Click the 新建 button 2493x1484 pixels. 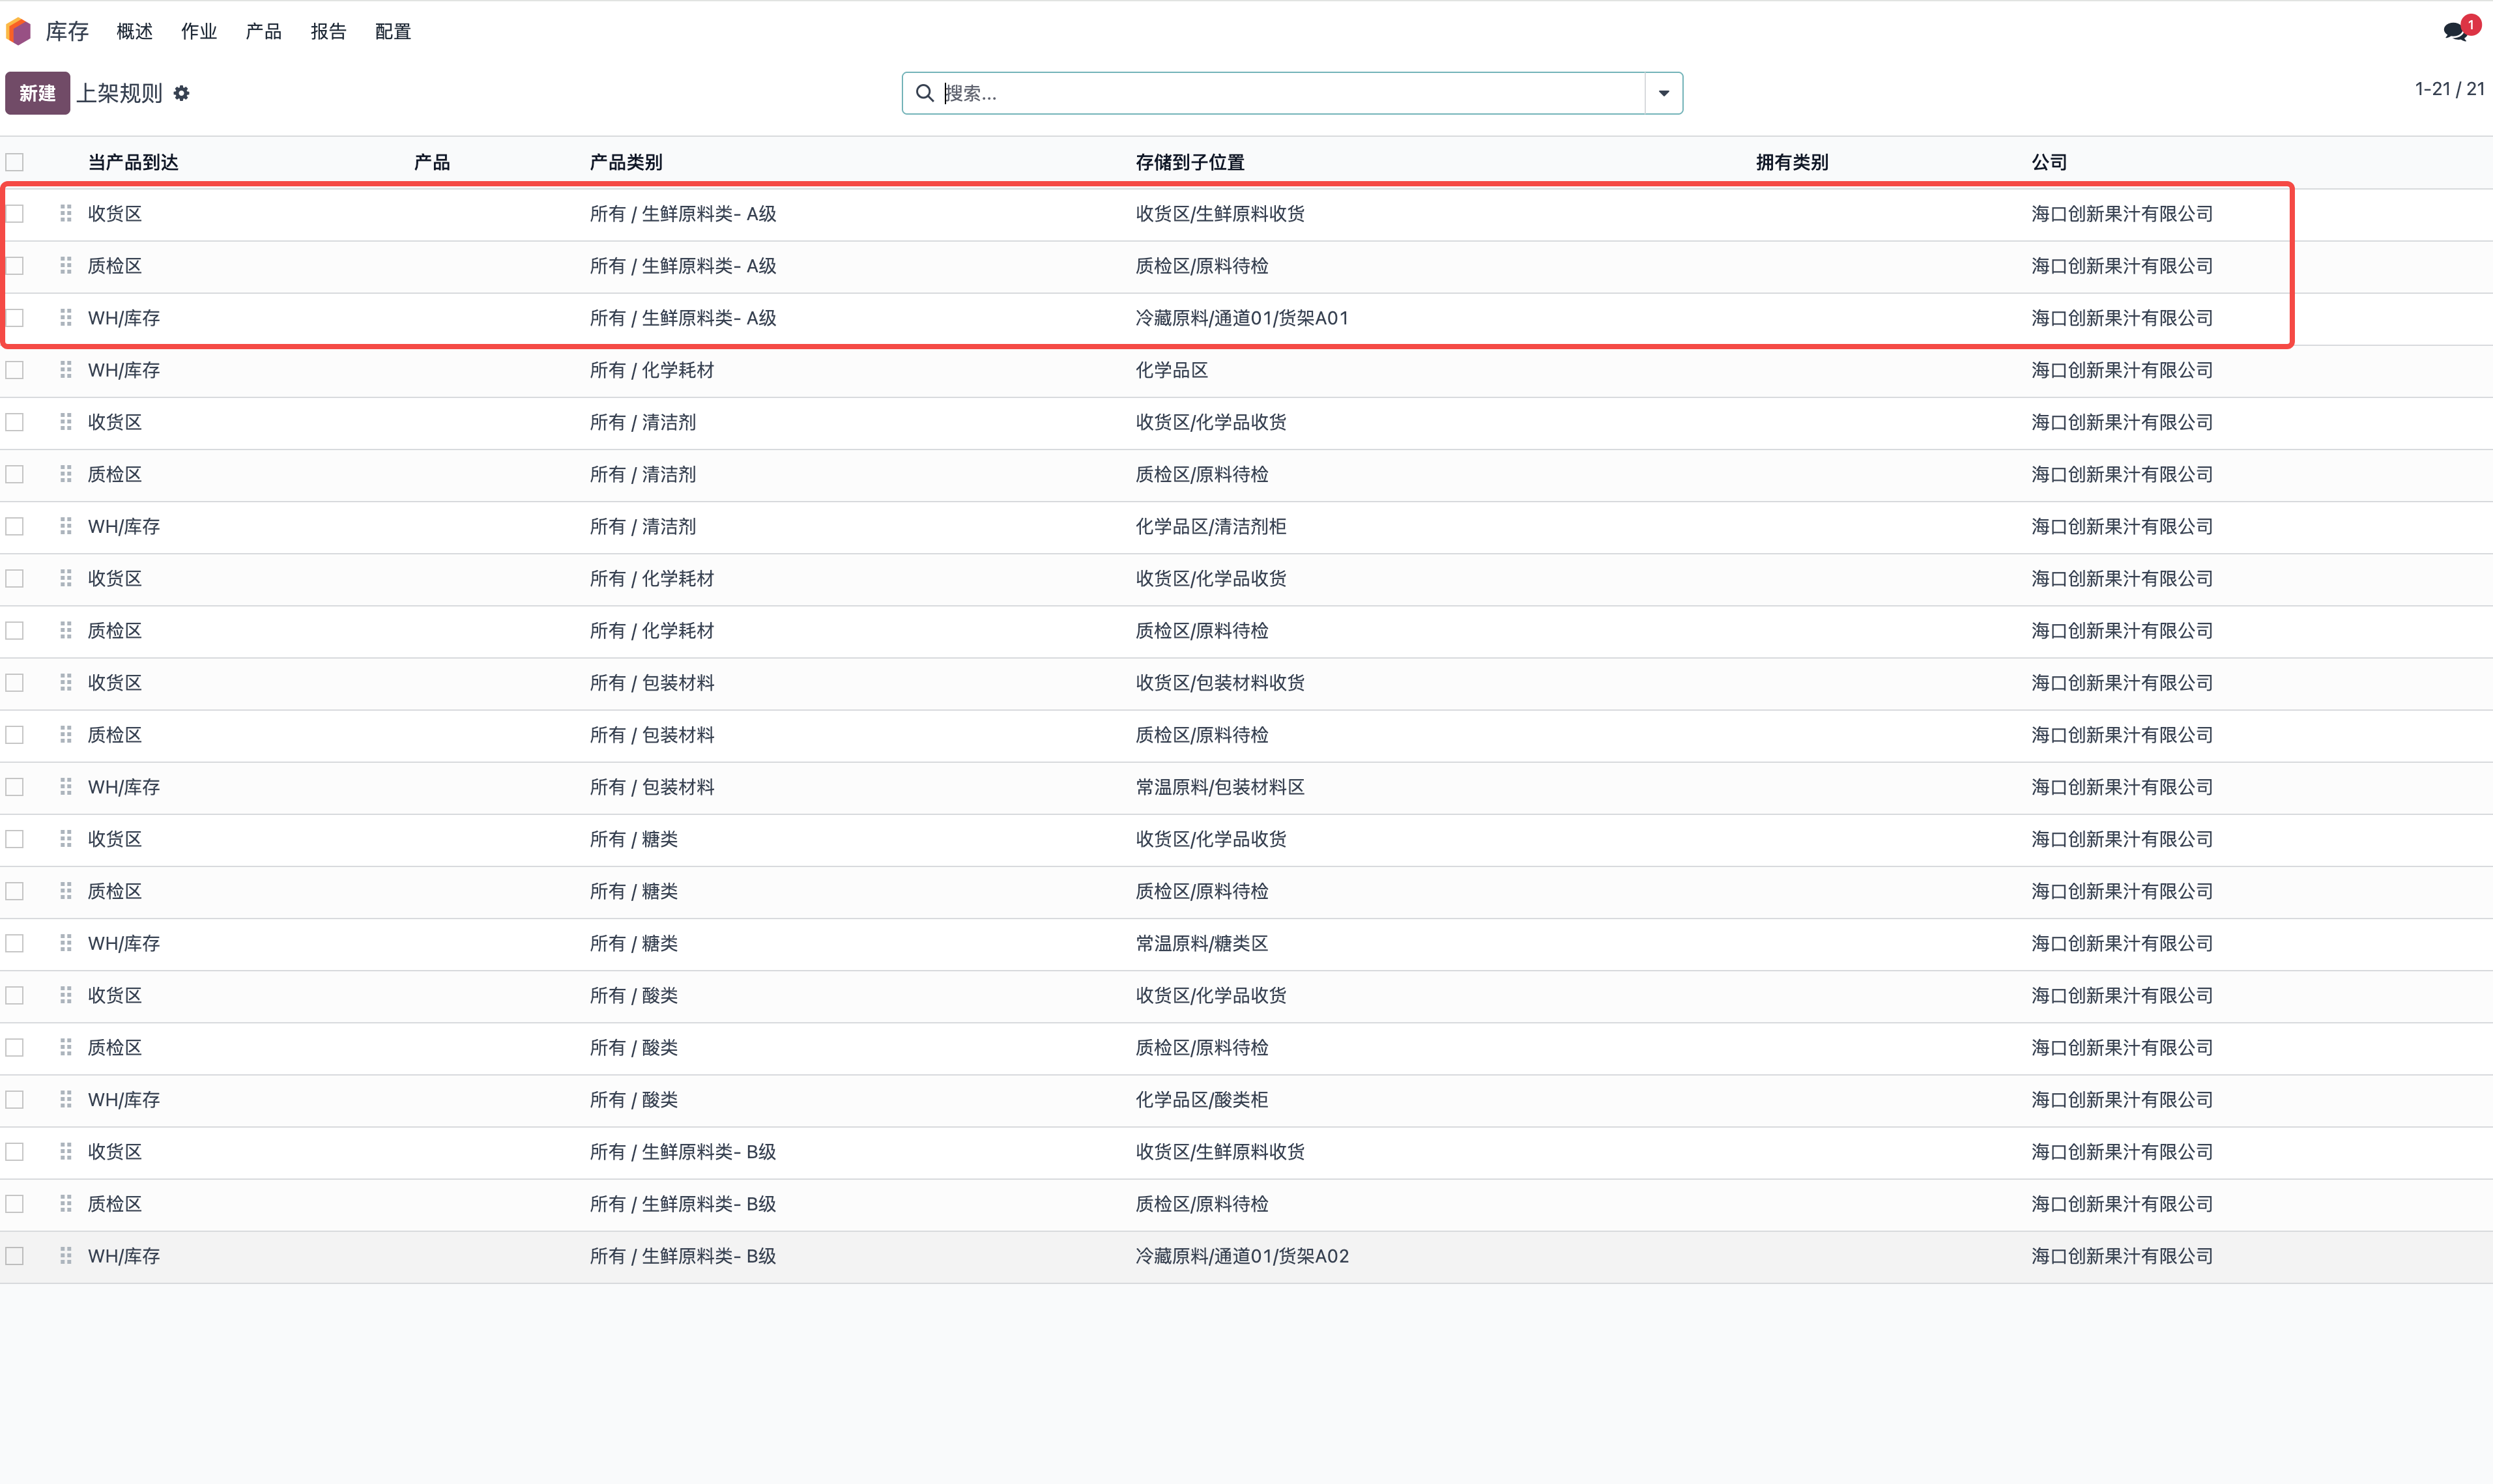tap(38, 93)
